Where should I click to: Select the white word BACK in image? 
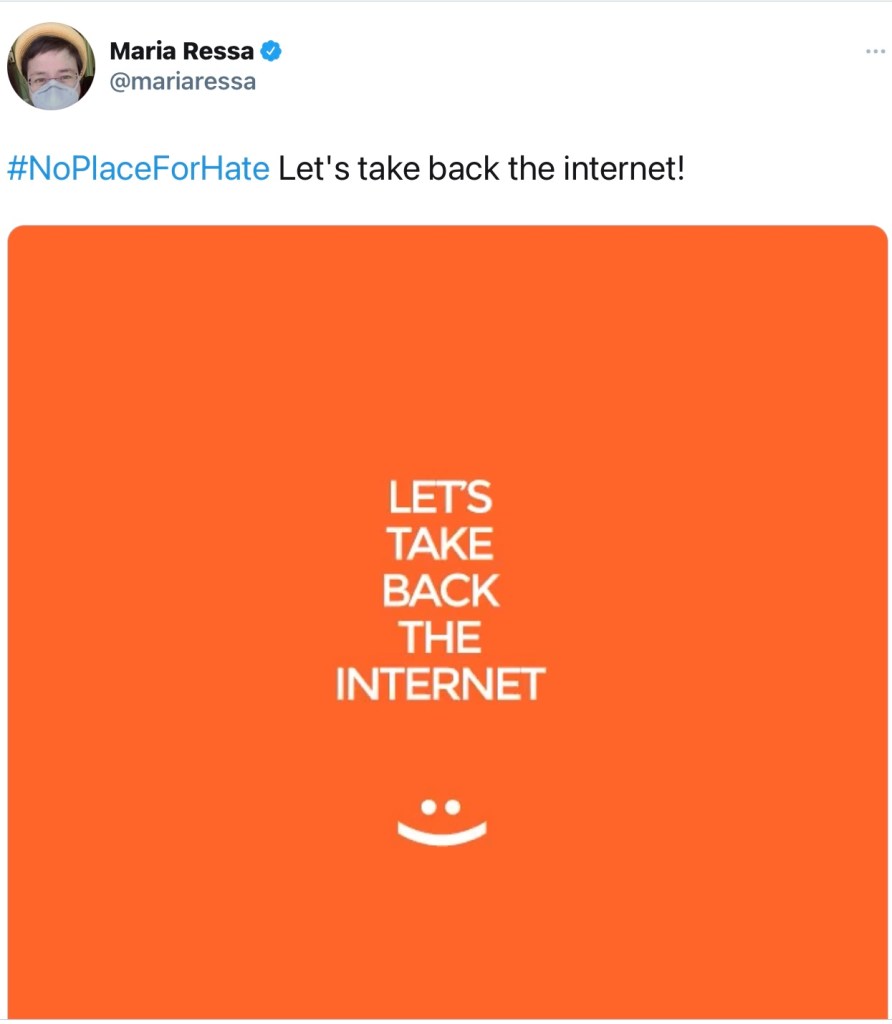pyautogui.click(x=440, y=592)
